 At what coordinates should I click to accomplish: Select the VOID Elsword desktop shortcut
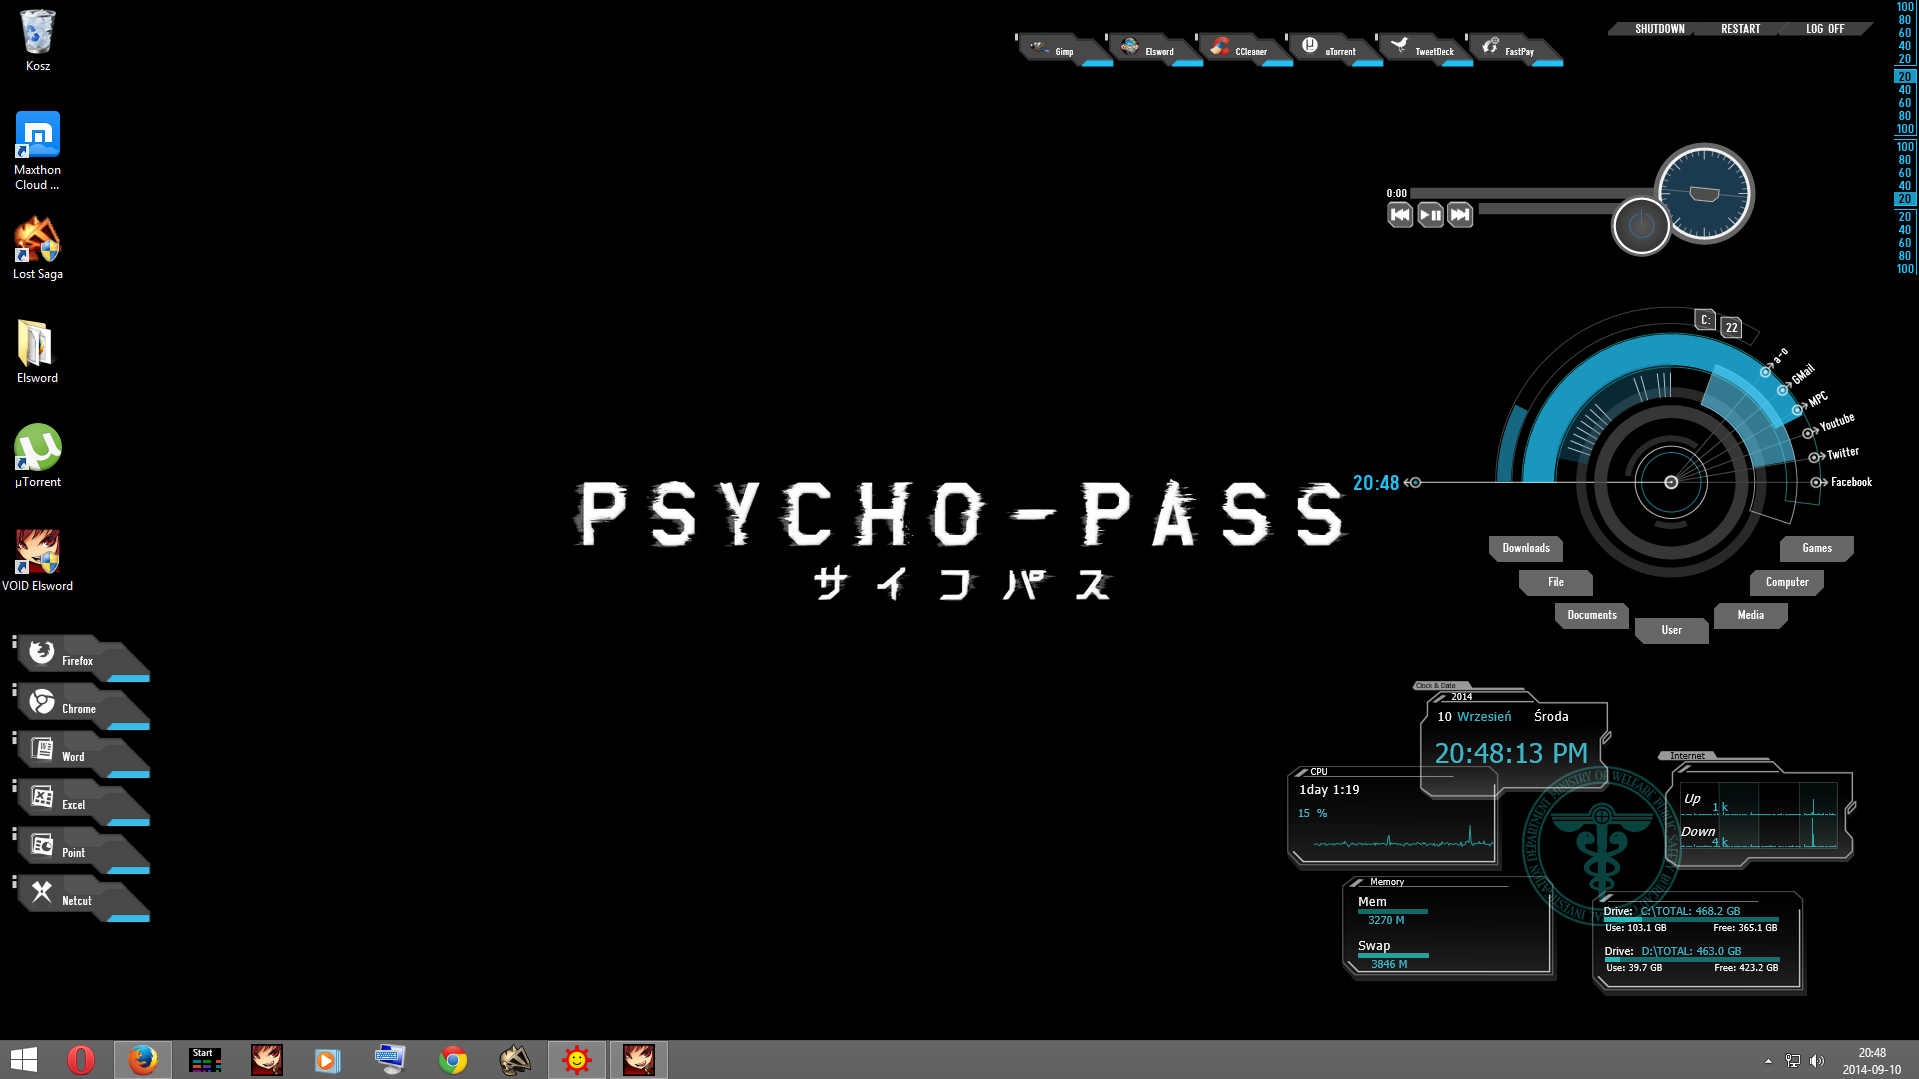[x=37, y=560]
